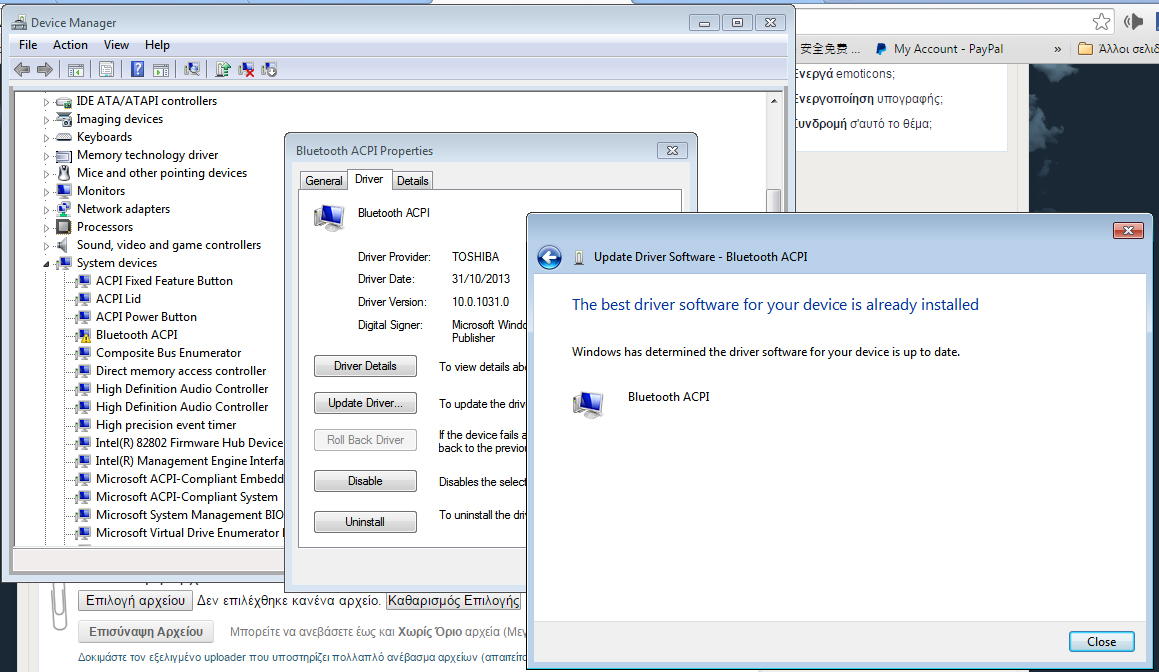Click the Mice and other pointing devices icon
The width and height of the screenshot is (1159, 672).
tap(64, 173)
